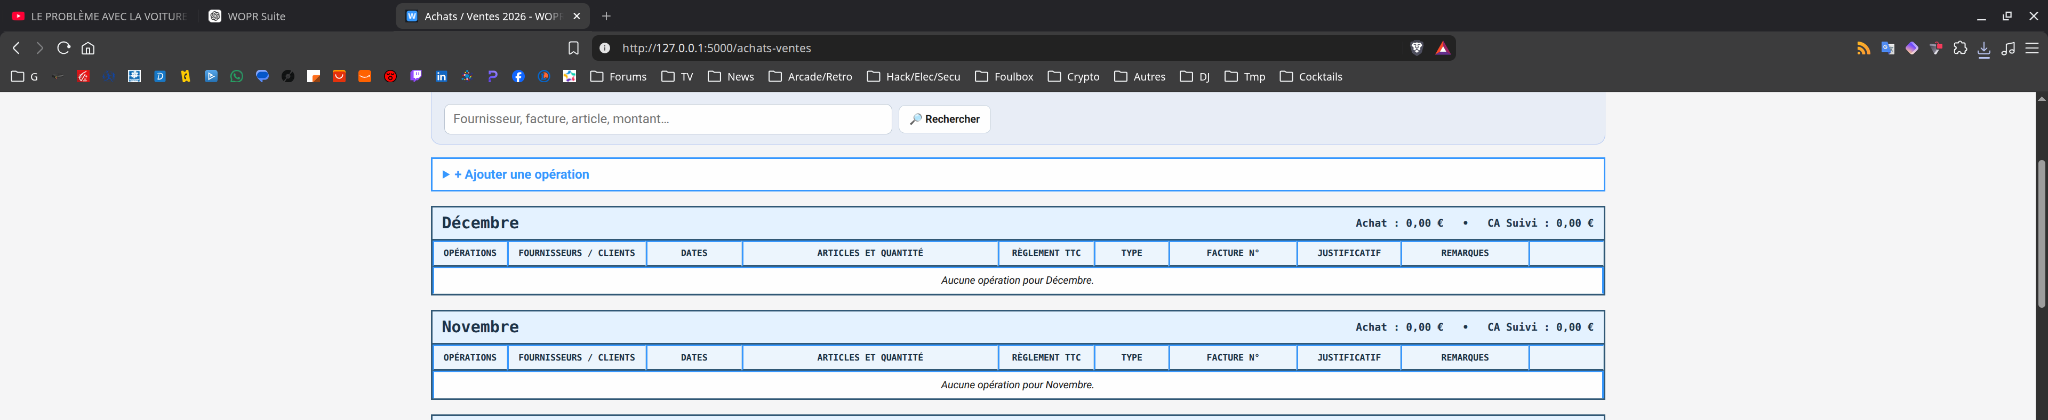Viewport: 2048px width, 420px height.
Task: Switch to the WOPR Suite tab
Action: click(296, 16)
